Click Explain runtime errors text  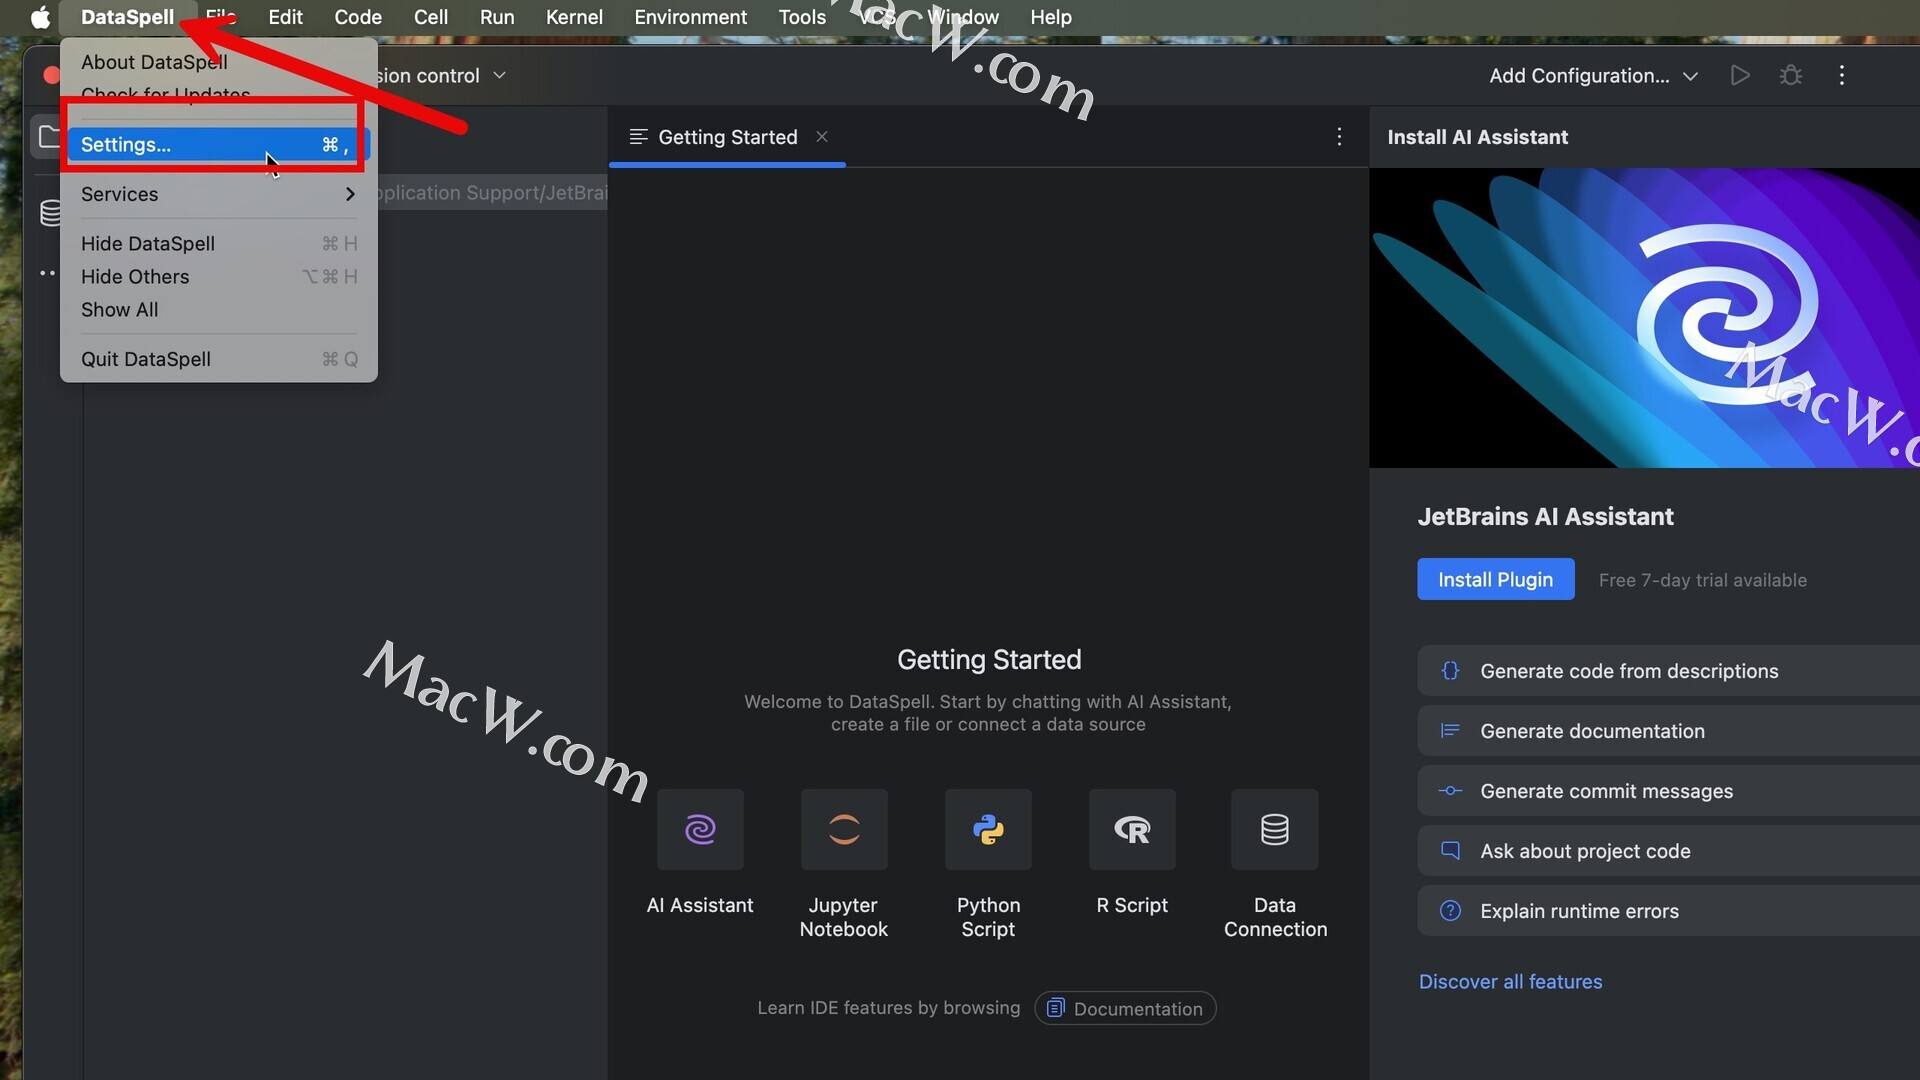(x=1579, y=911)
